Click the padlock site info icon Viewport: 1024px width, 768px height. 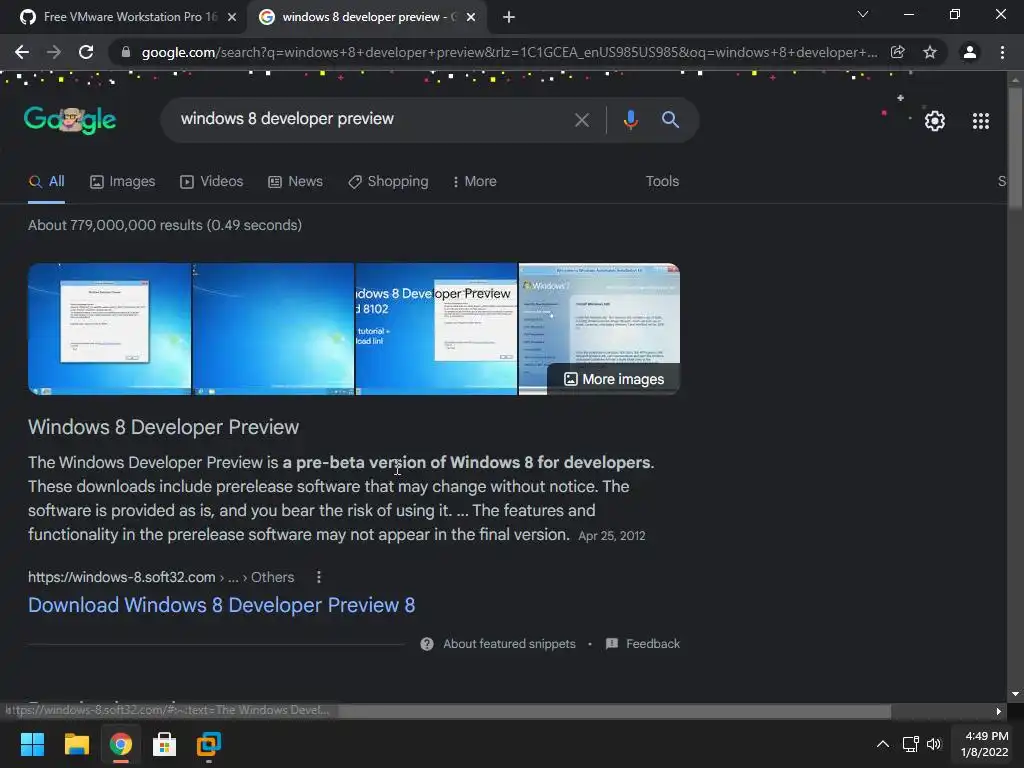coord(126,52)
